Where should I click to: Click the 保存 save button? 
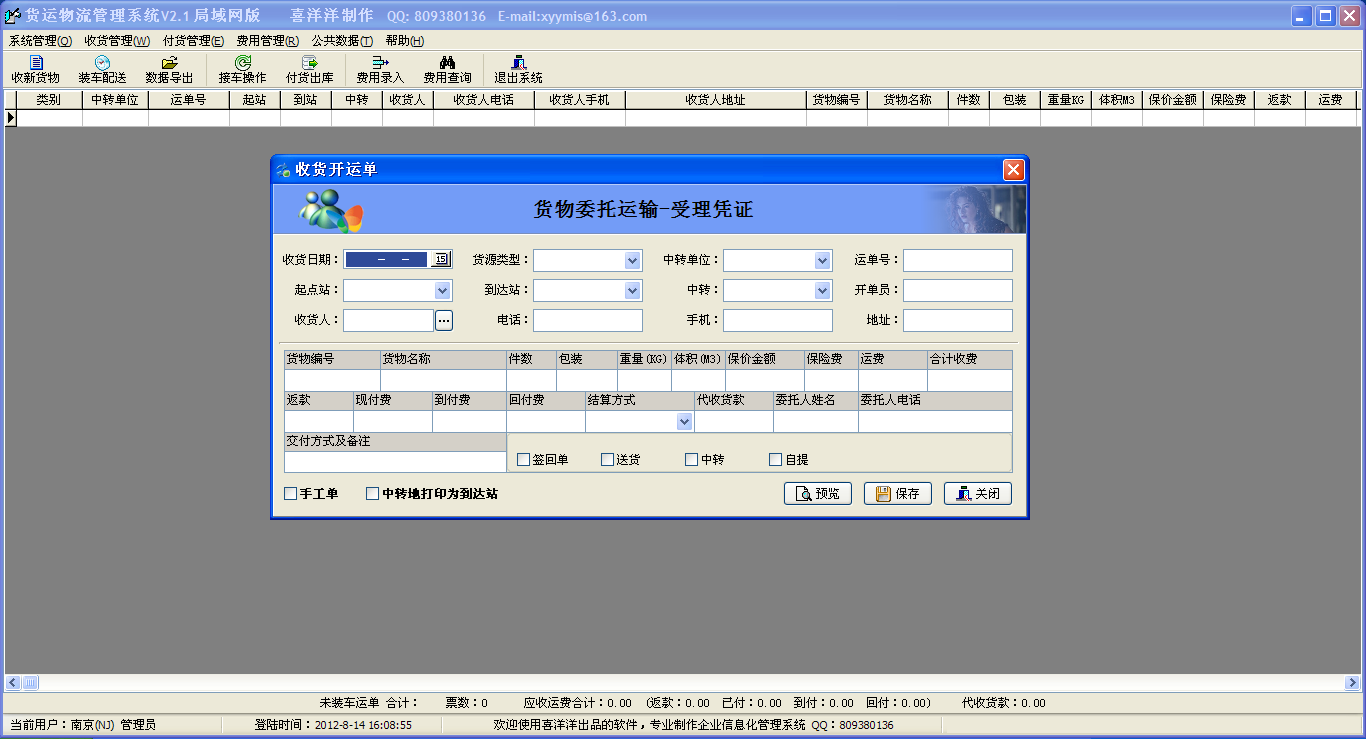[x=898, y=494]
